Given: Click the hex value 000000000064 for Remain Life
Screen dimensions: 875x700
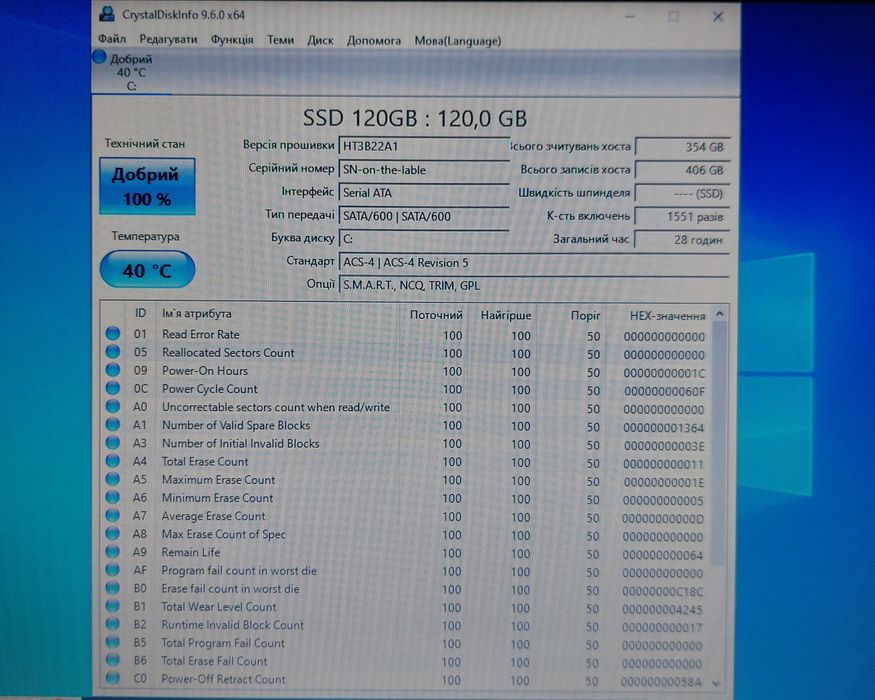Looking at the screenshot, I should coord(662,555).
